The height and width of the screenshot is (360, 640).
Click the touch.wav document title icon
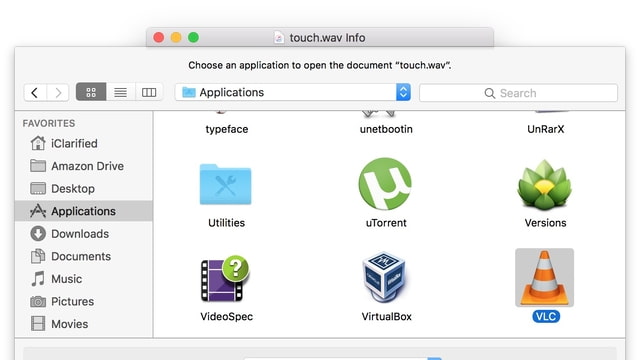tap(279, 38)
